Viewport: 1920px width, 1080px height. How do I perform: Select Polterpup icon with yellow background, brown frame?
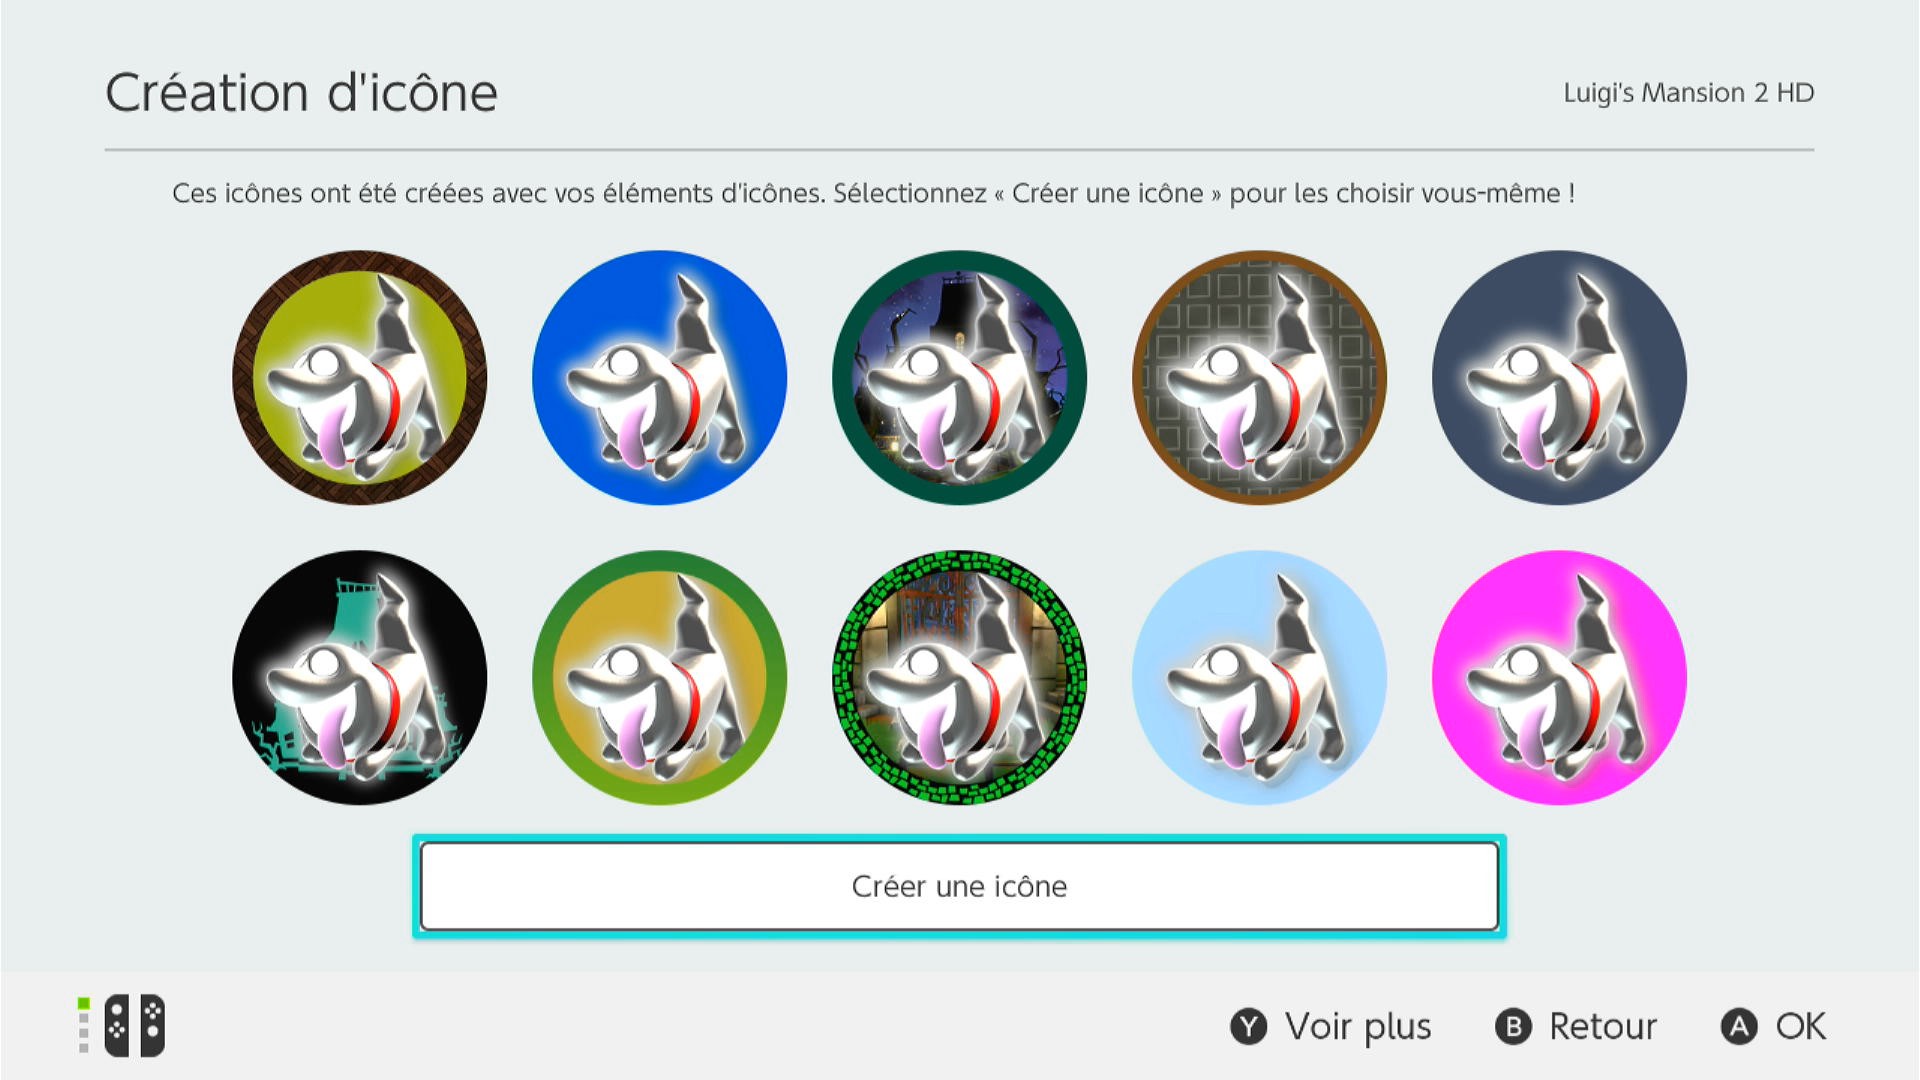click(360, 378)
